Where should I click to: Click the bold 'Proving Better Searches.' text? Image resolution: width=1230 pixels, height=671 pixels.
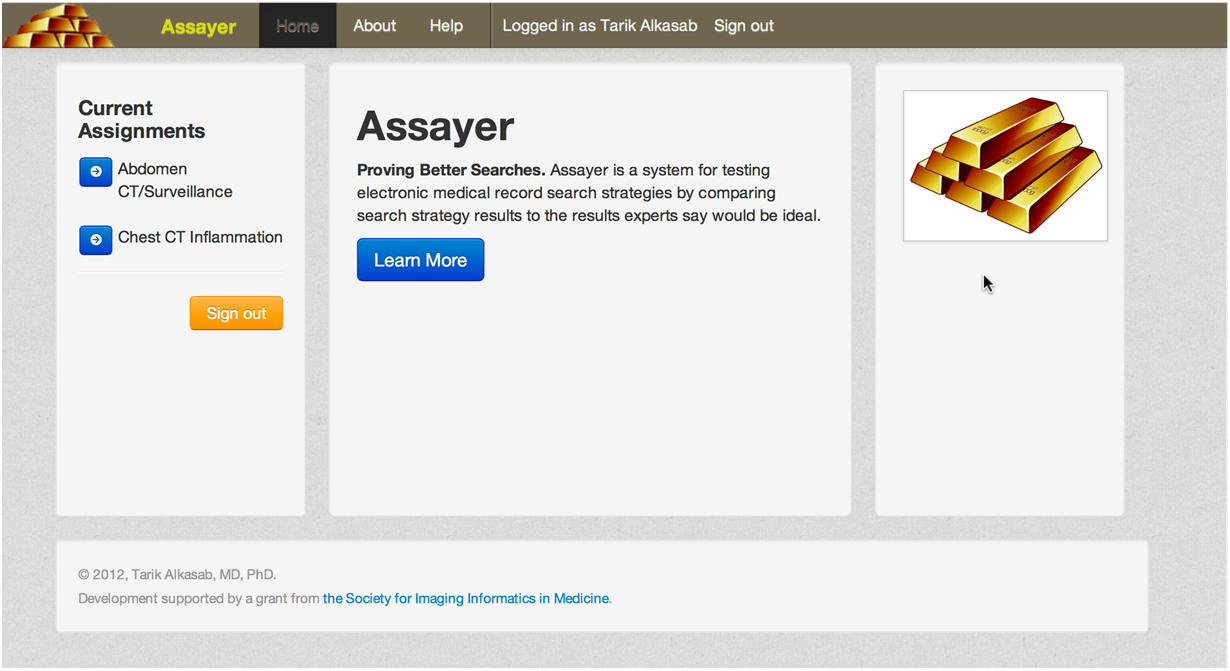(451, 170)
